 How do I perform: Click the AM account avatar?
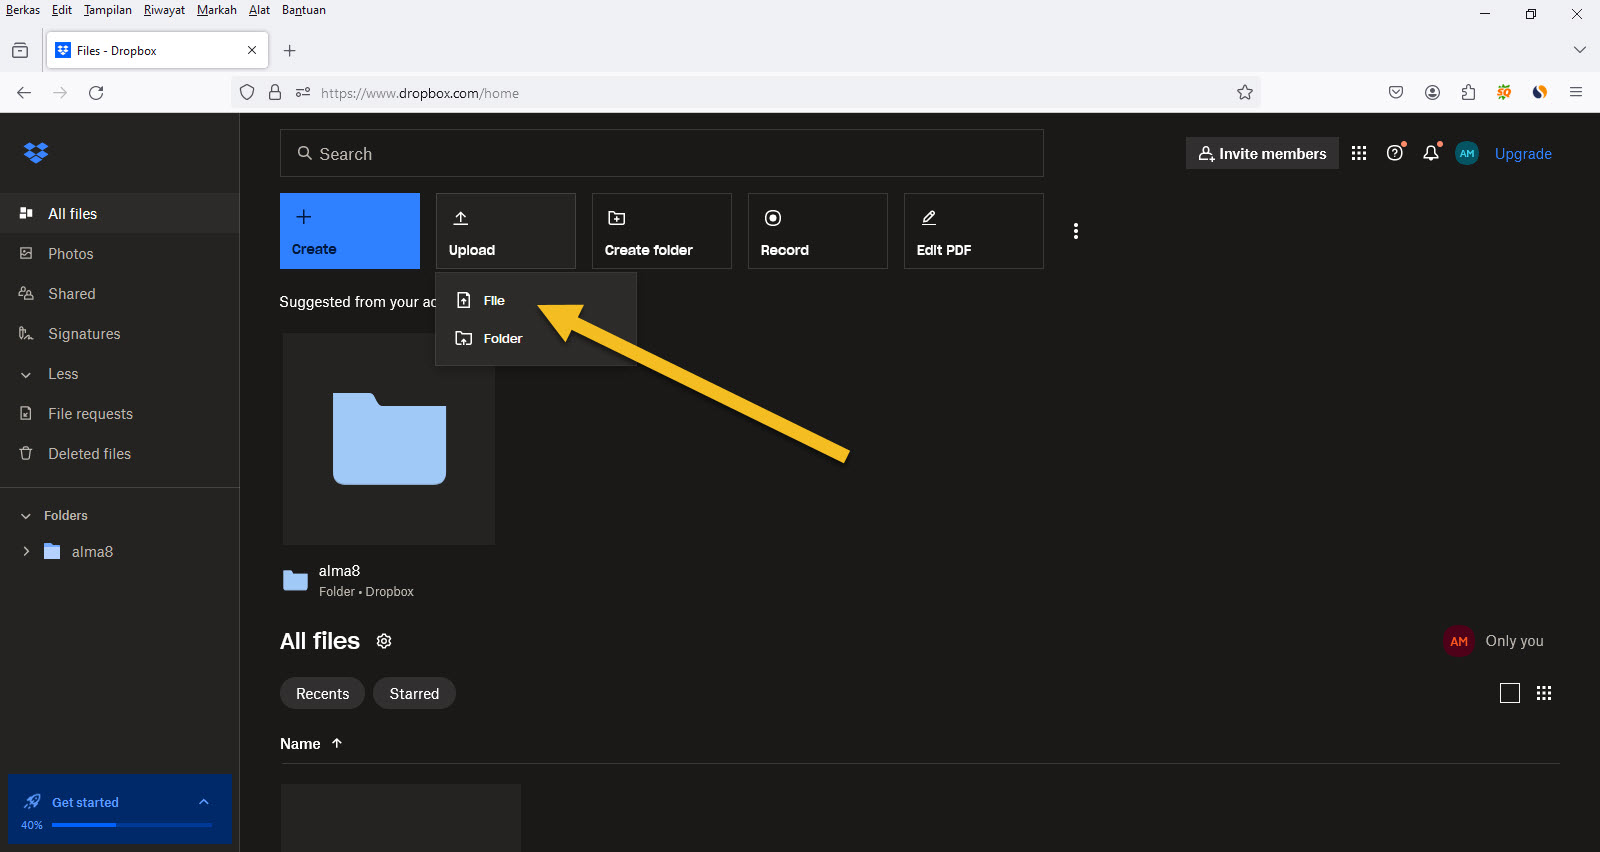(1466, 153)
